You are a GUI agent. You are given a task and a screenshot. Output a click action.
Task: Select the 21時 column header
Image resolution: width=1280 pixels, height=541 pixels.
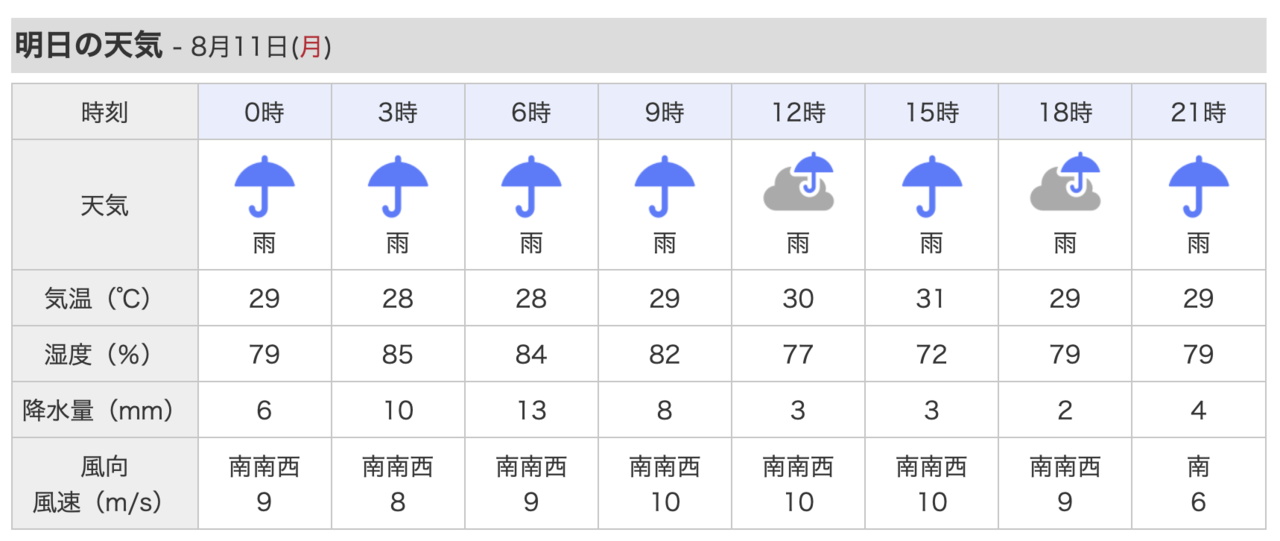[1199, 112]
